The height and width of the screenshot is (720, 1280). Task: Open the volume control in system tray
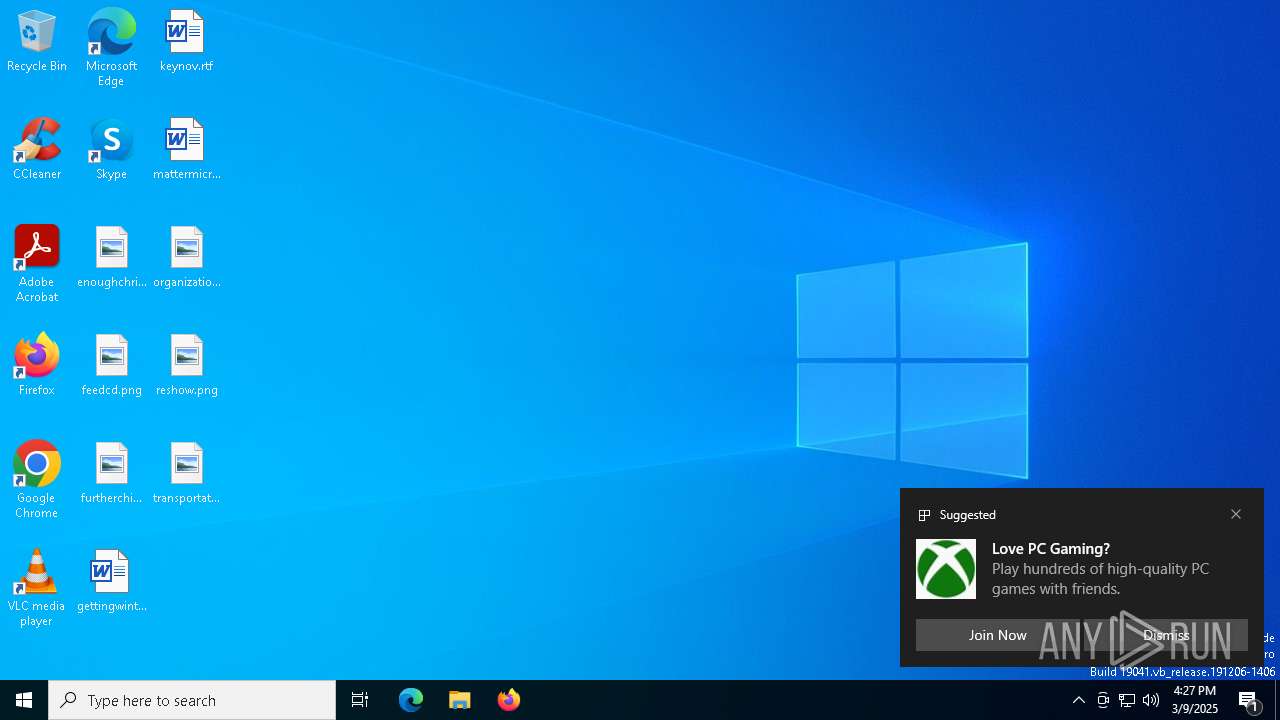pos(1151,700)
